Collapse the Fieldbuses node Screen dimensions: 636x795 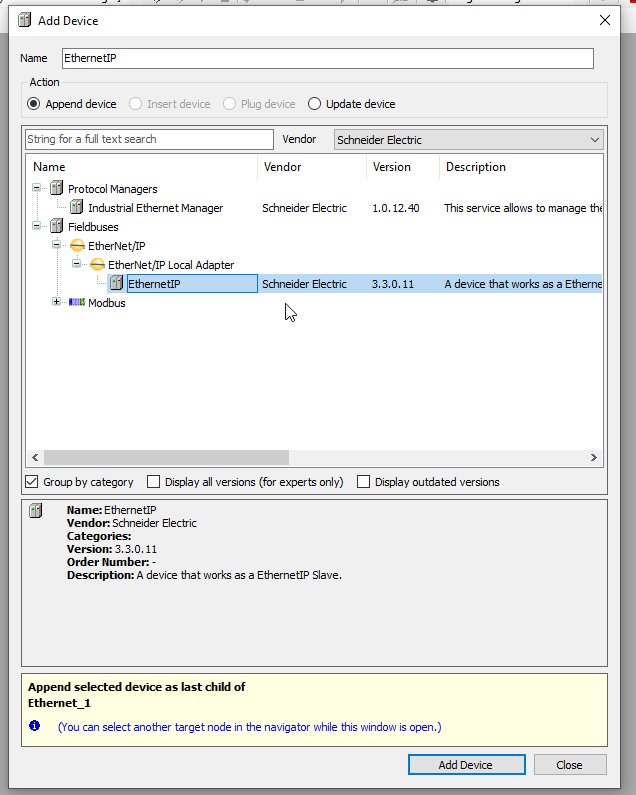(x=37, y=226)
